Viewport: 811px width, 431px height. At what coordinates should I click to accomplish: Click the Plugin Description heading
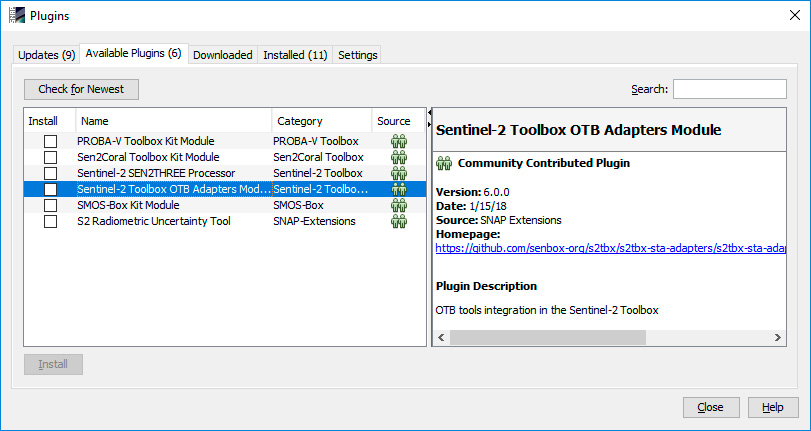[x=486, y=286]
